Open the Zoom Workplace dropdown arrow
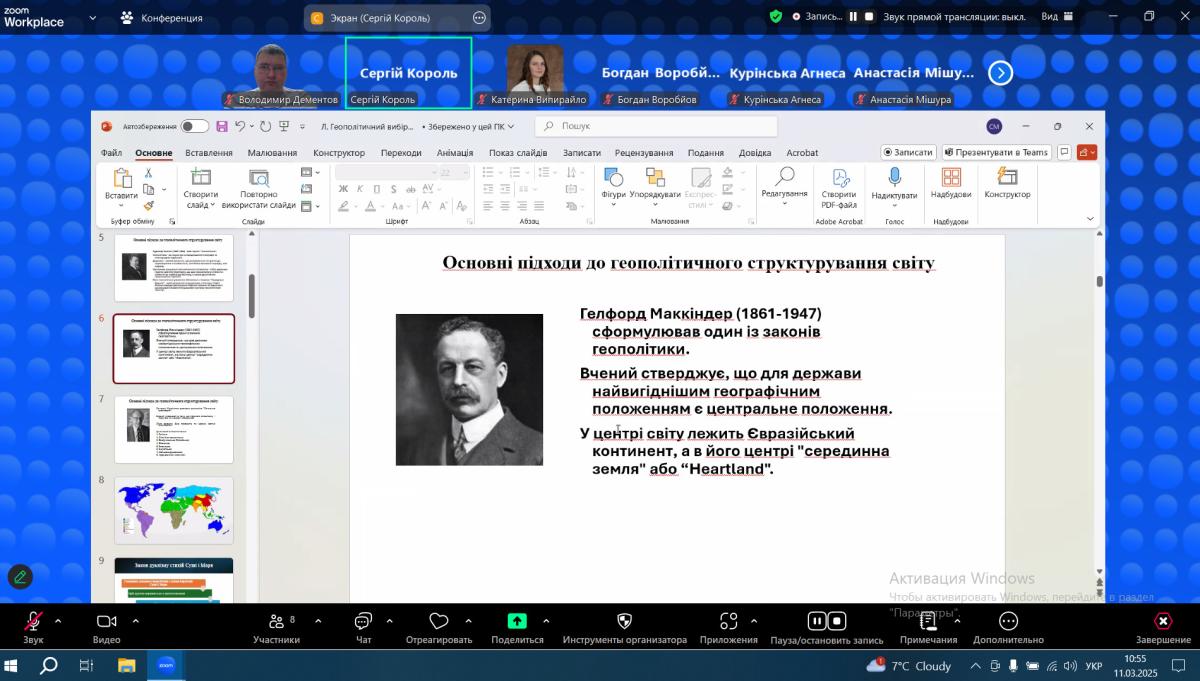The image size is (1200, 681). tap(93, 17)
